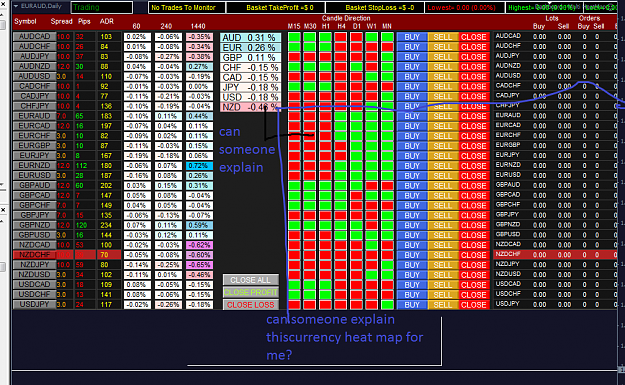Click NZDJPY -0.65% value in 1440 column
The width and height of the screenshot is (625, 385).
(199, 265)
